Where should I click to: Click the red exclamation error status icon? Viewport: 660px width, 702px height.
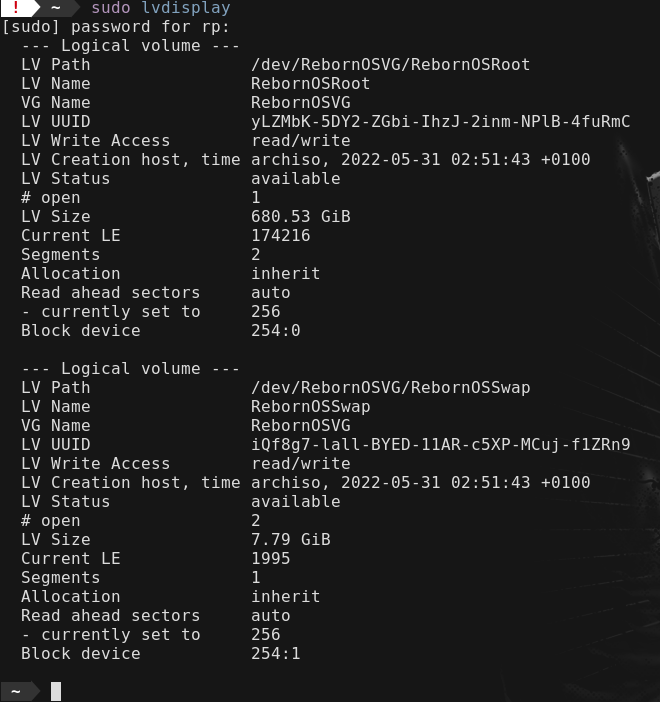tap(16, 7)
